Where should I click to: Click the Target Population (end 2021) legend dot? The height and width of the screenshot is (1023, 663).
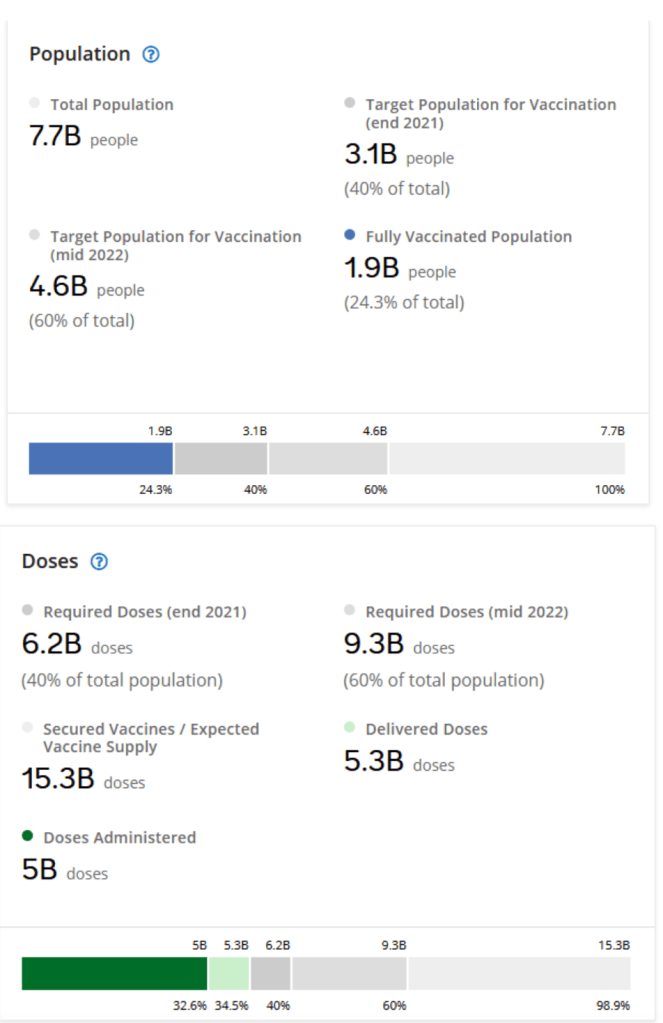click(349, 103)
